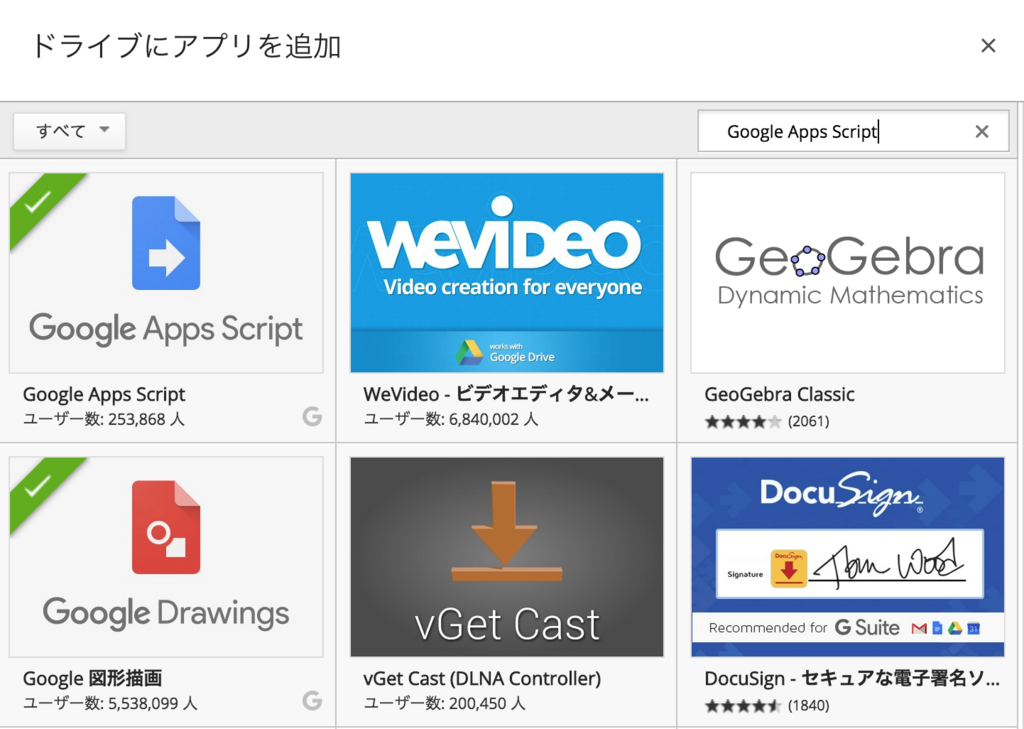Click the DocuSign - セキュアな電子署名 title
The height and width of the screenshot is (729, 1024).
[x=852, y=679]
